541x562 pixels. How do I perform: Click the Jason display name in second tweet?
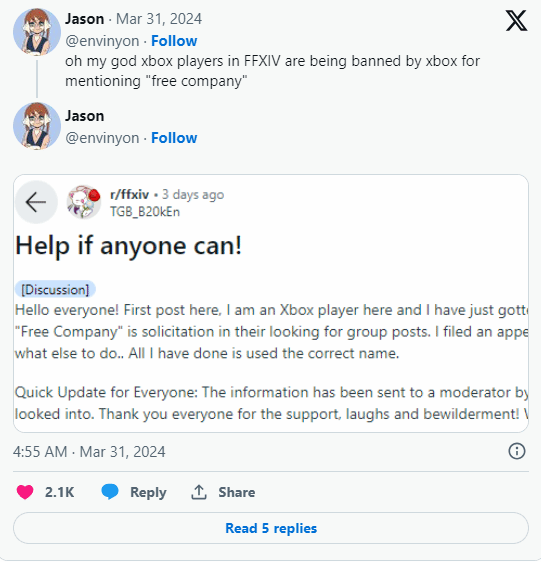coord(85,116)
